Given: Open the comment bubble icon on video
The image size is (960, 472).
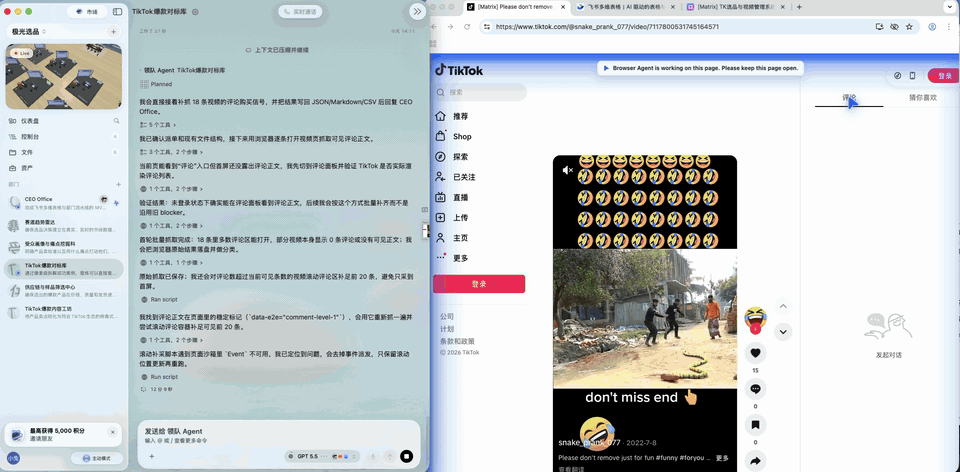Looking at the screenshot, I should point(755,389).
